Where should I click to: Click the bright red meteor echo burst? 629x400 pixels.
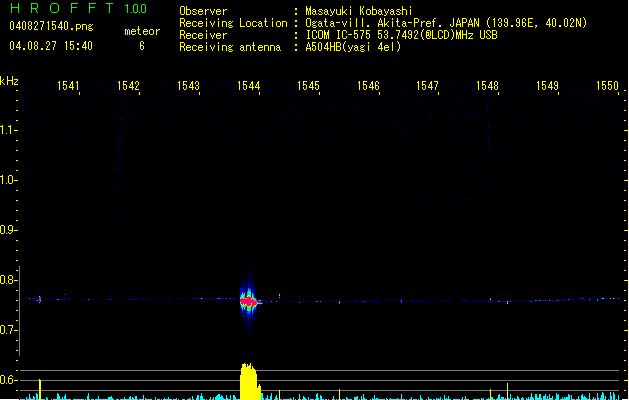pos(248,300)
